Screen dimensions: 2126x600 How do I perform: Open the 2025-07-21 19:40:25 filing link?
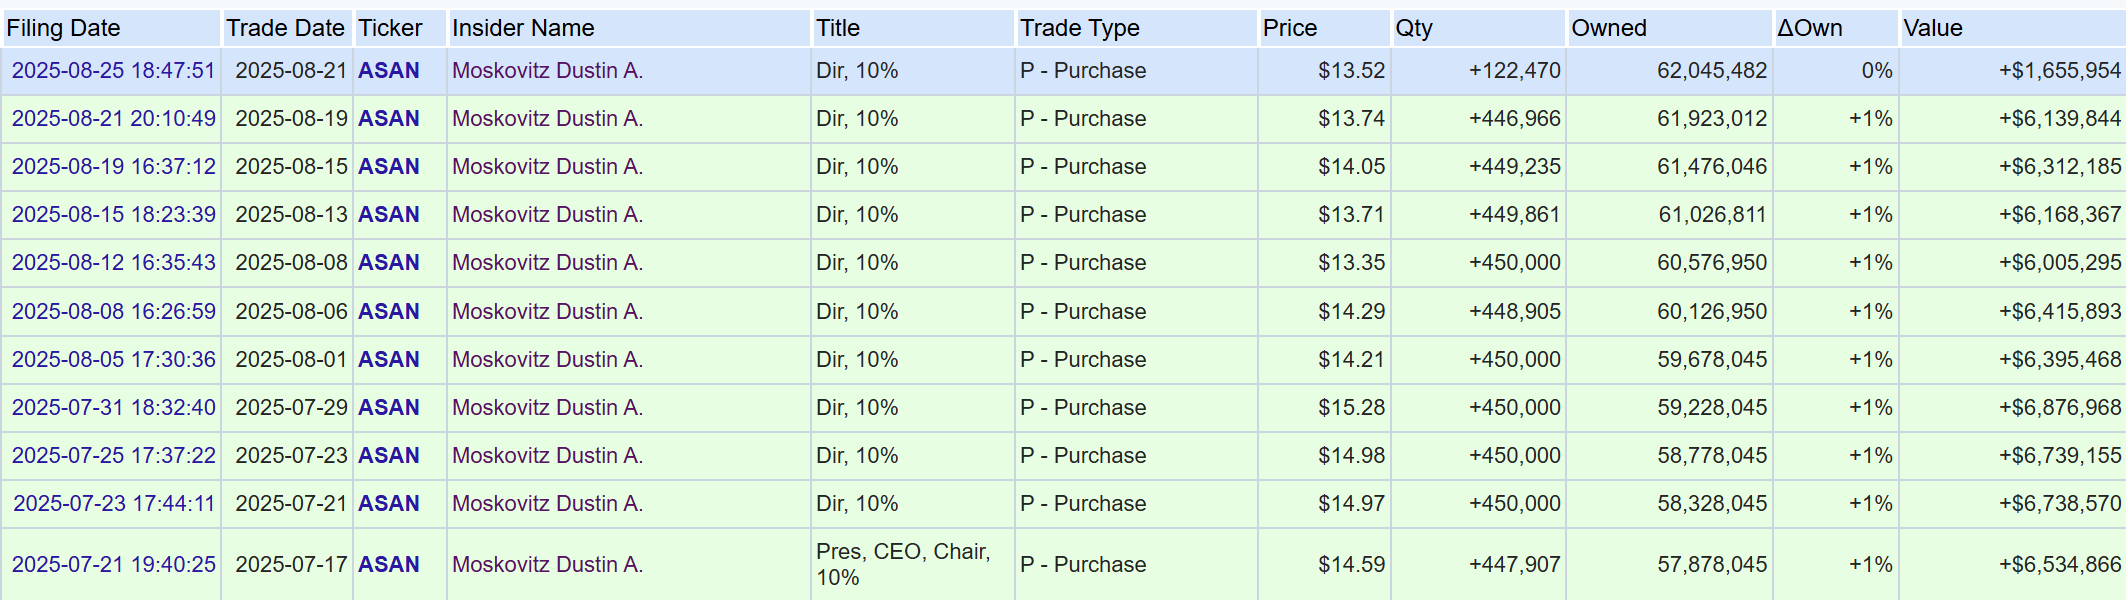pos(113,565)
